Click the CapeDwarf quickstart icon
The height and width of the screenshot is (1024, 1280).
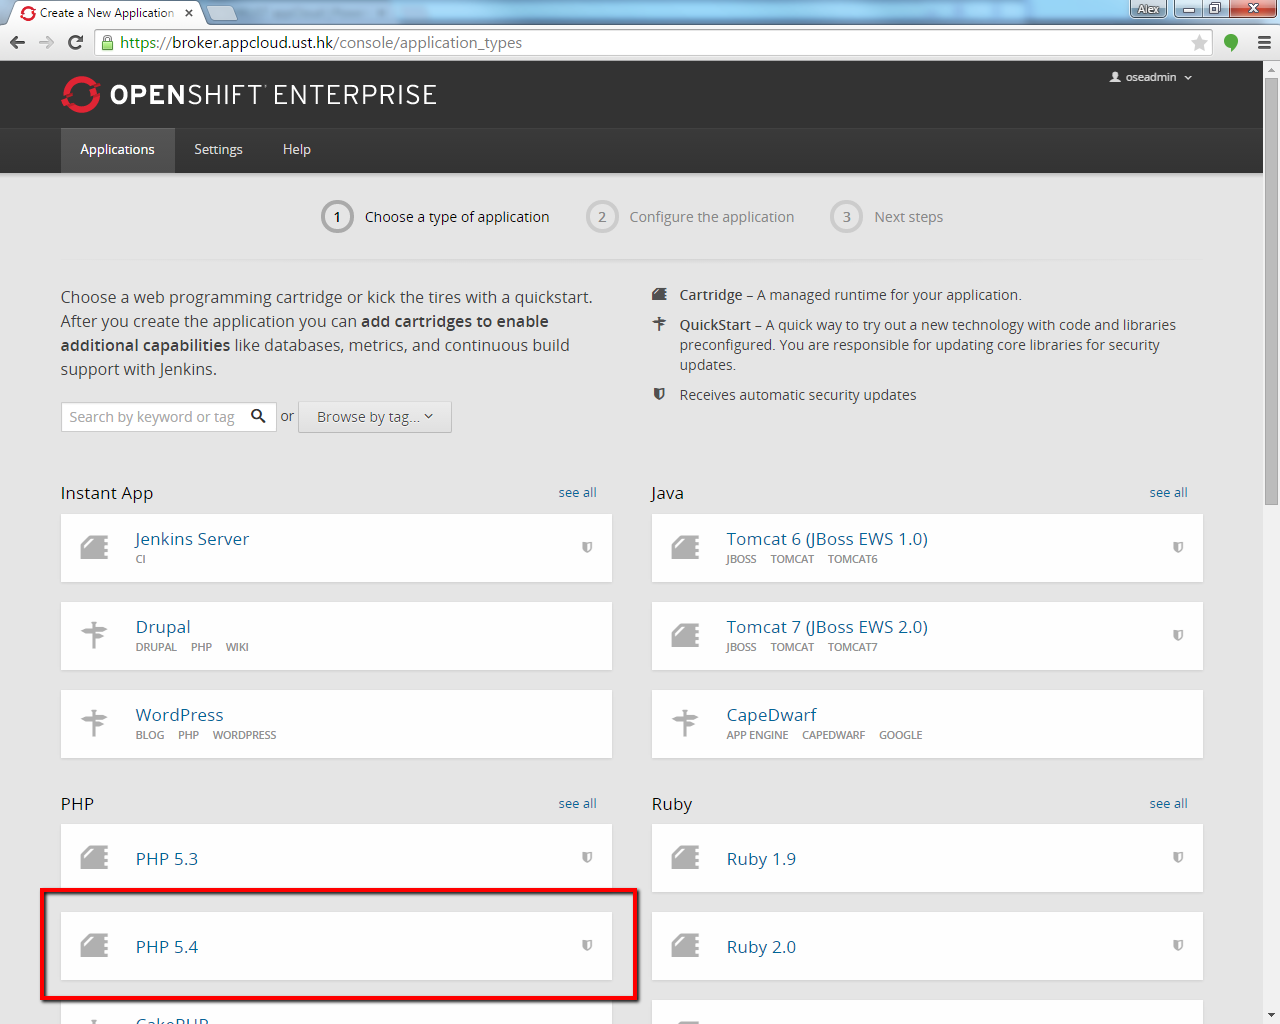pos(685,723)
